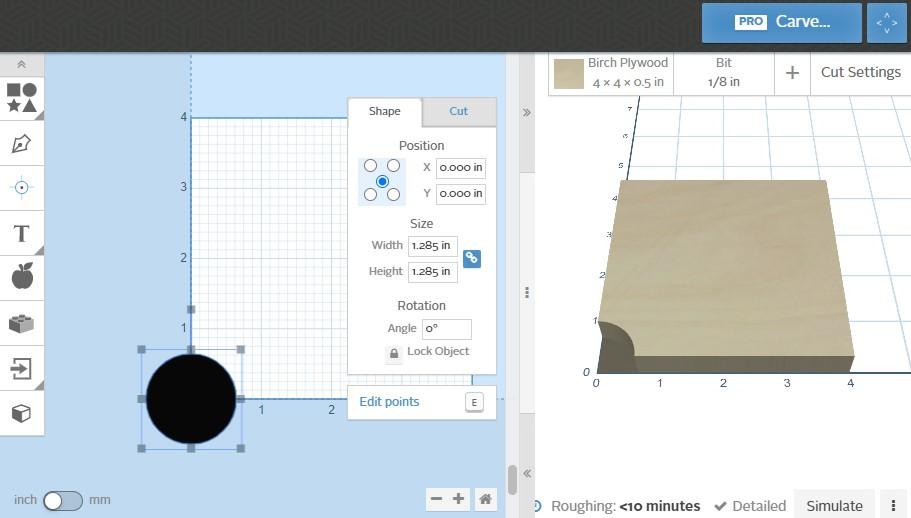Select the top-left position anchor radio
The height and width of the screenshot is (518, 911).
point(370,166)
